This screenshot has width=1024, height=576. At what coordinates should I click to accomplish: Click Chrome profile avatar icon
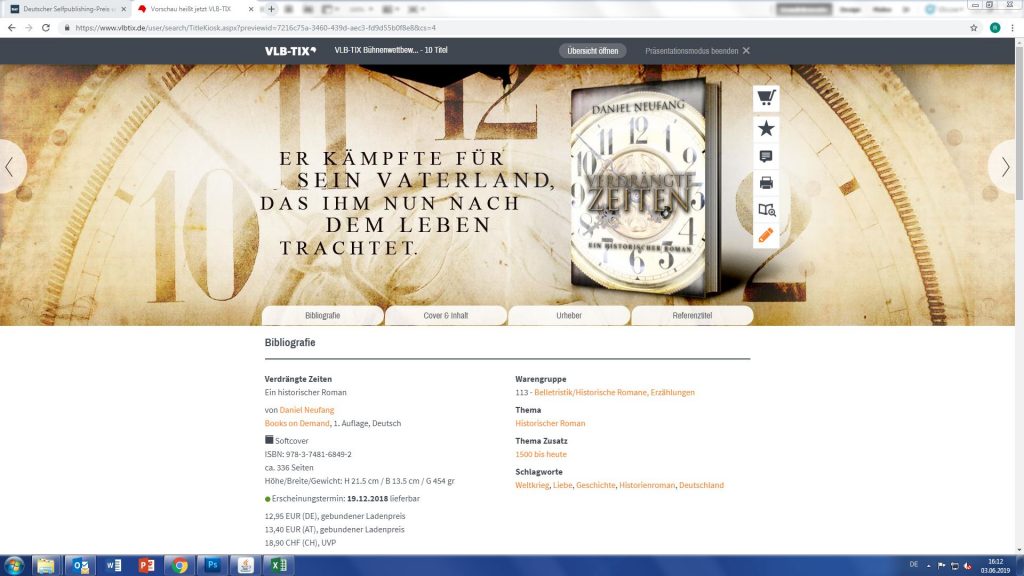click(995, 28)
